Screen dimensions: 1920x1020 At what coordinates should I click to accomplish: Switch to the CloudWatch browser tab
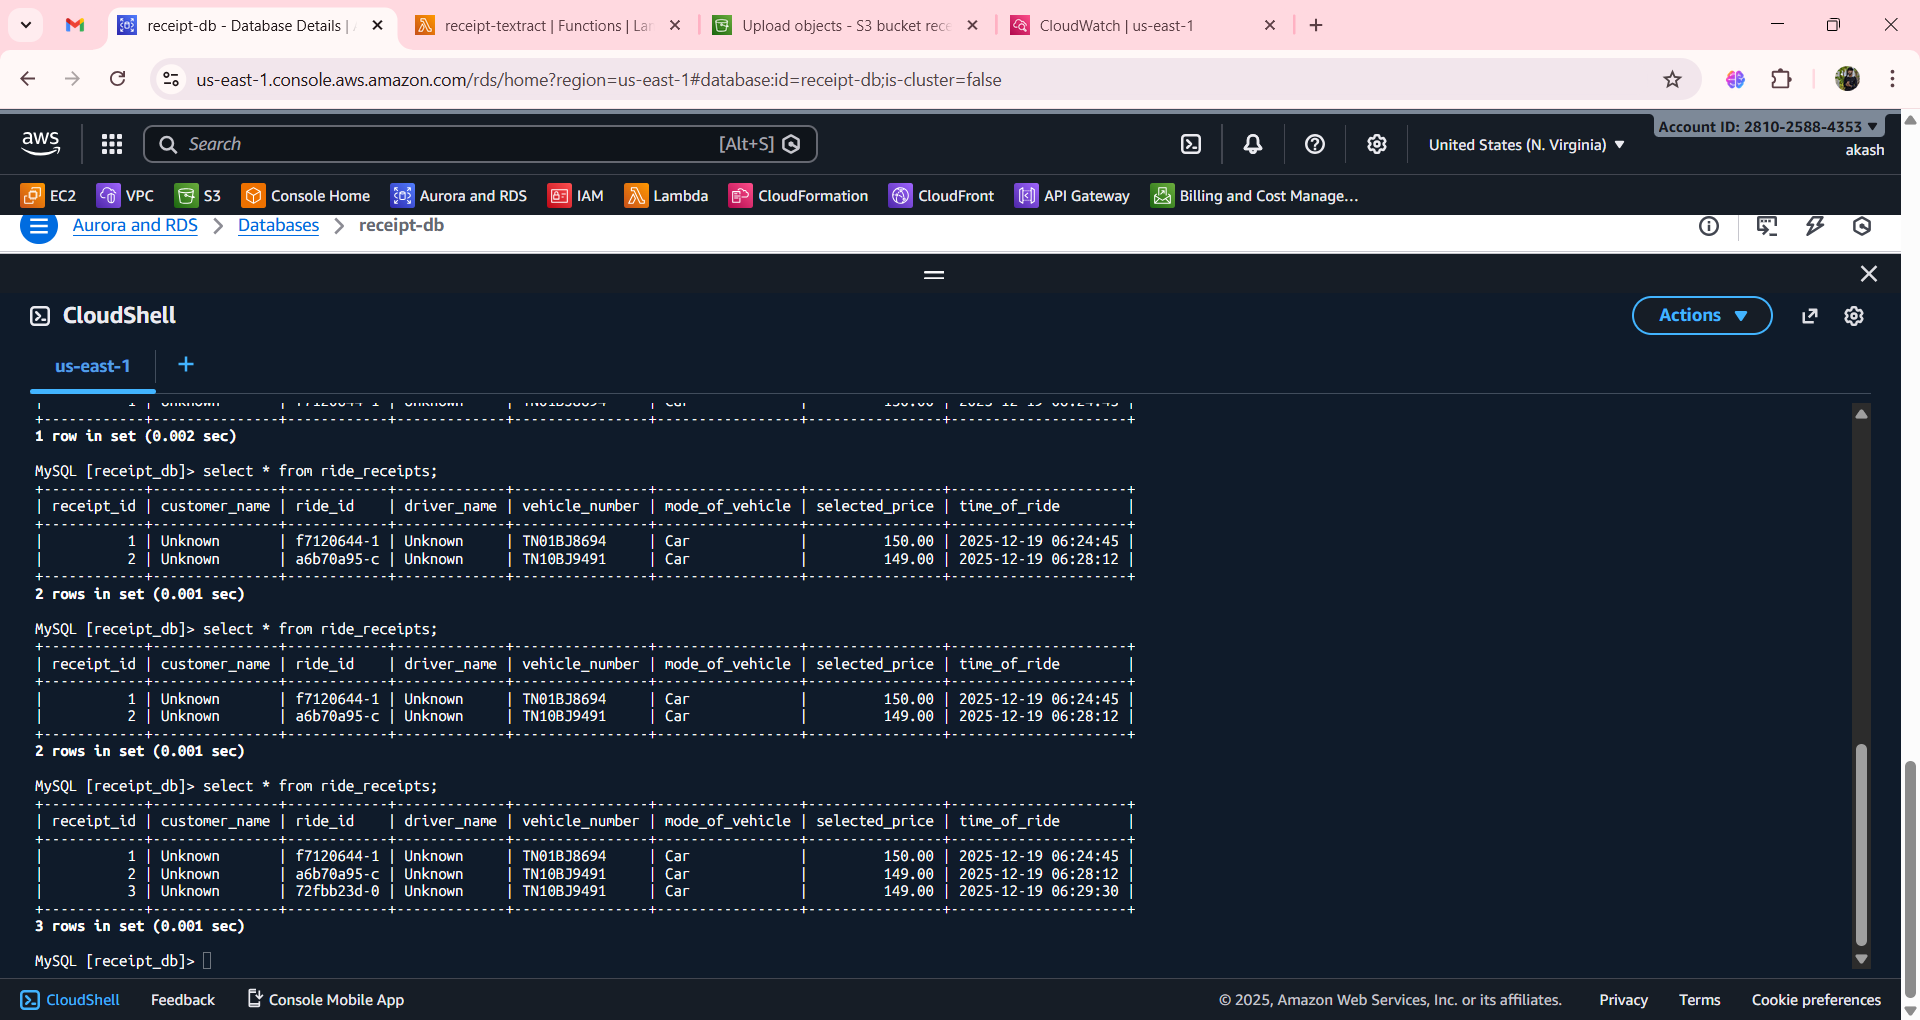coord(1115,25)
